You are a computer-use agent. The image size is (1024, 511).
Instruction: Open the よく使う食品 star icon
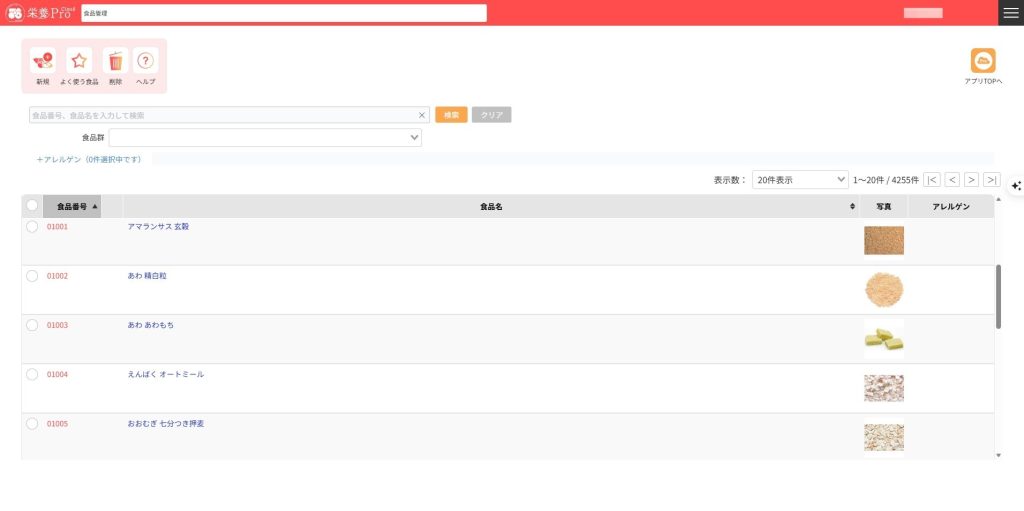click(x=79, y=61)
